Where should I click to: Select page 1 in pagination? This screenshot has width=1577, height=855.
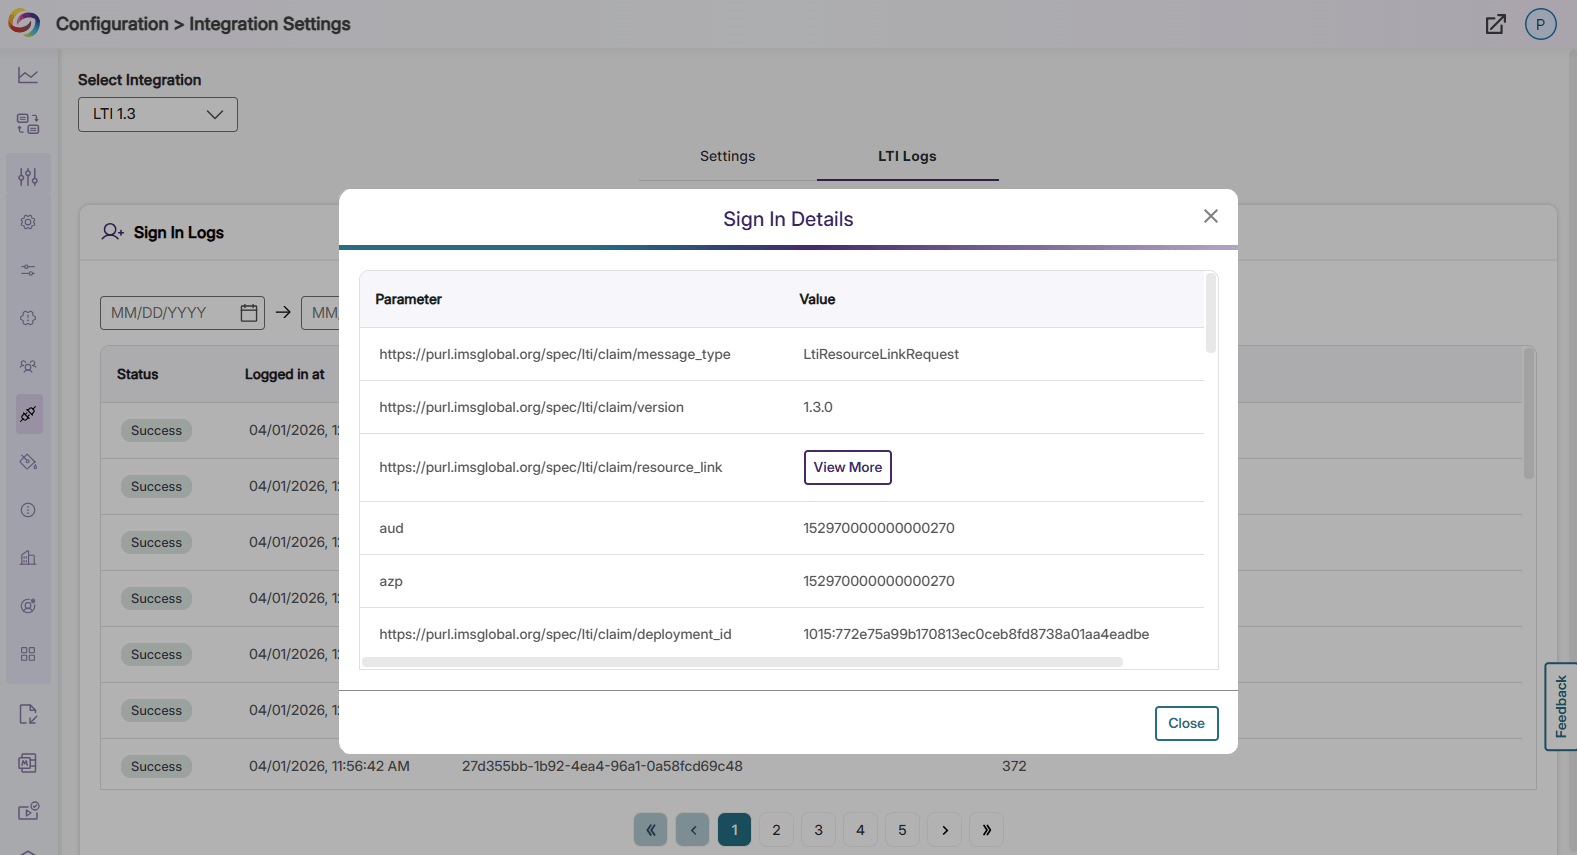(x=735, y=830)
